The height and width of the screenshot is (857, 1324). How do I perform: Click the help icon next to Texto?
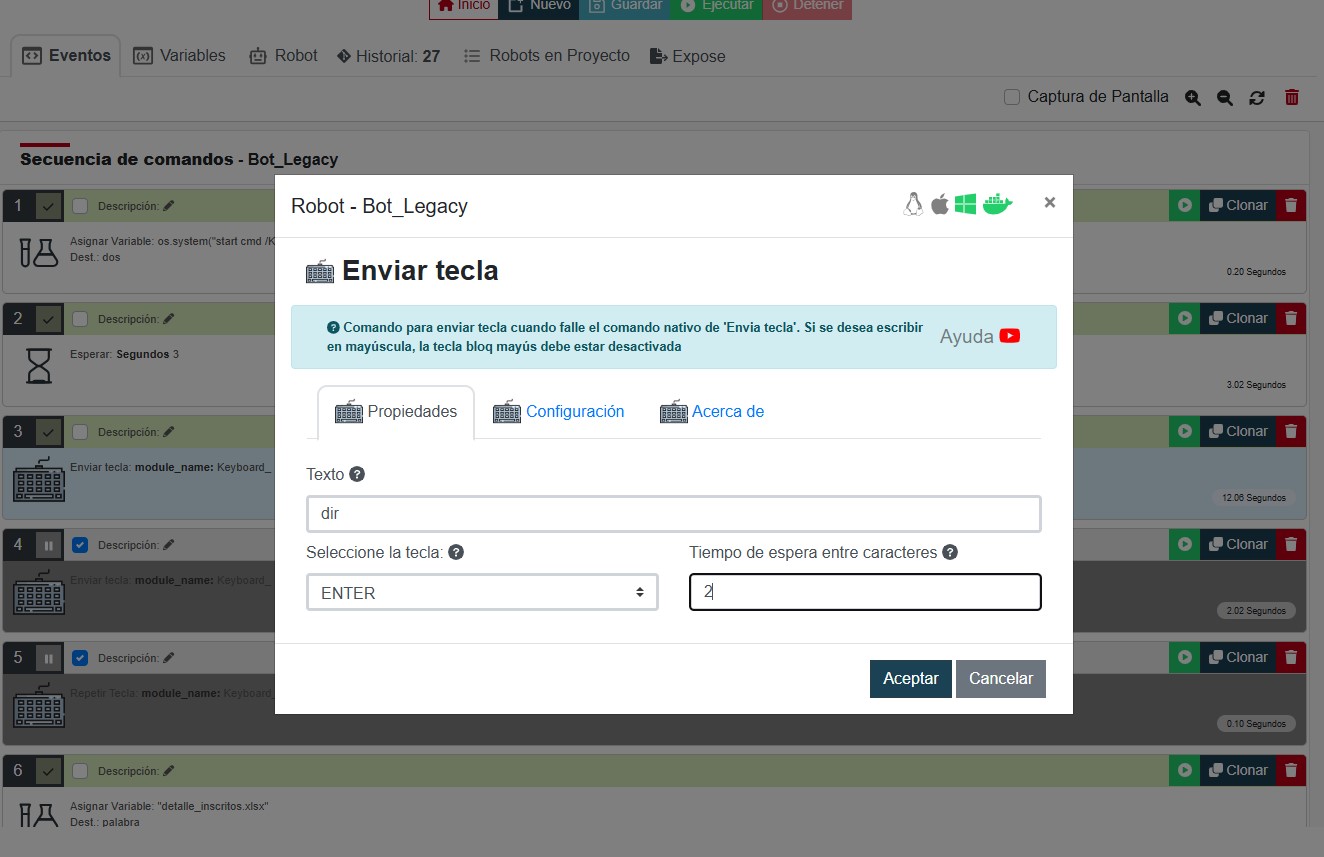(357, 474)
